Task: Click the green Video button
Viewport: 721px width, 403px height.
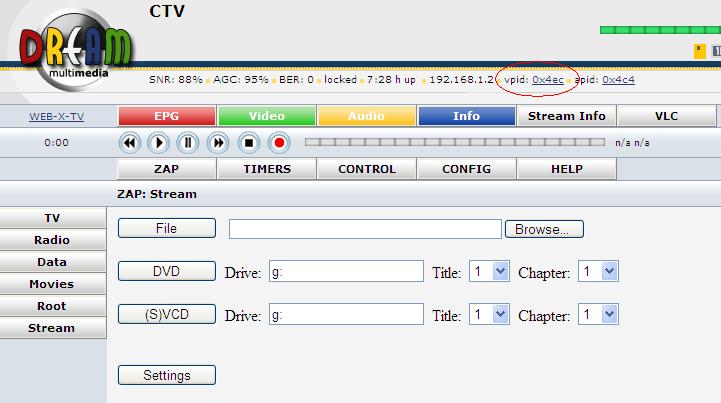Action: point(267,116)
